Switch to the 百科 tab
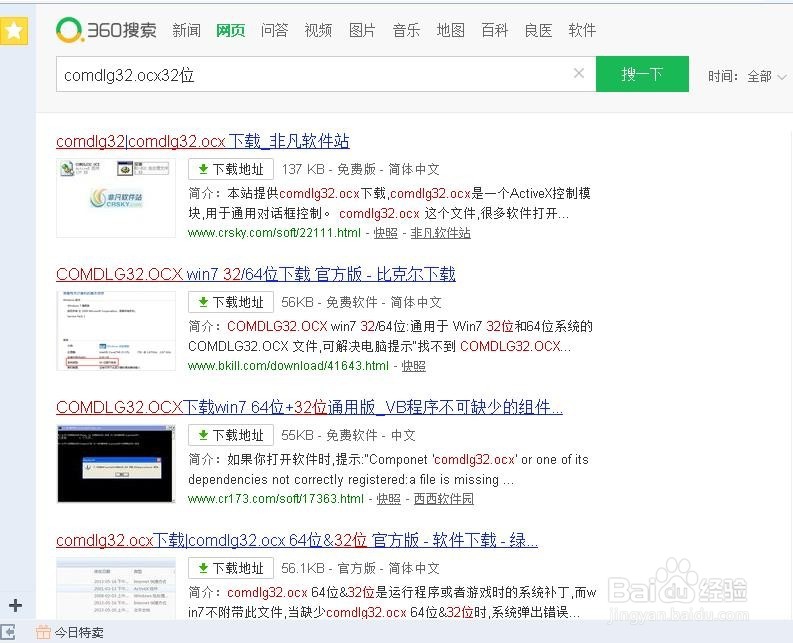Viewport: 793px width, 643px height. [x=495, y=30]
